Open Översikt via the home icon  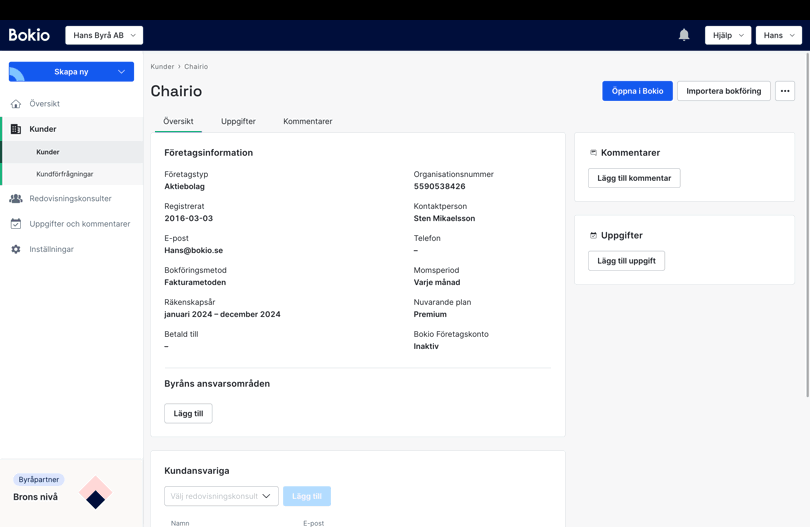click(x=16, y=104)
